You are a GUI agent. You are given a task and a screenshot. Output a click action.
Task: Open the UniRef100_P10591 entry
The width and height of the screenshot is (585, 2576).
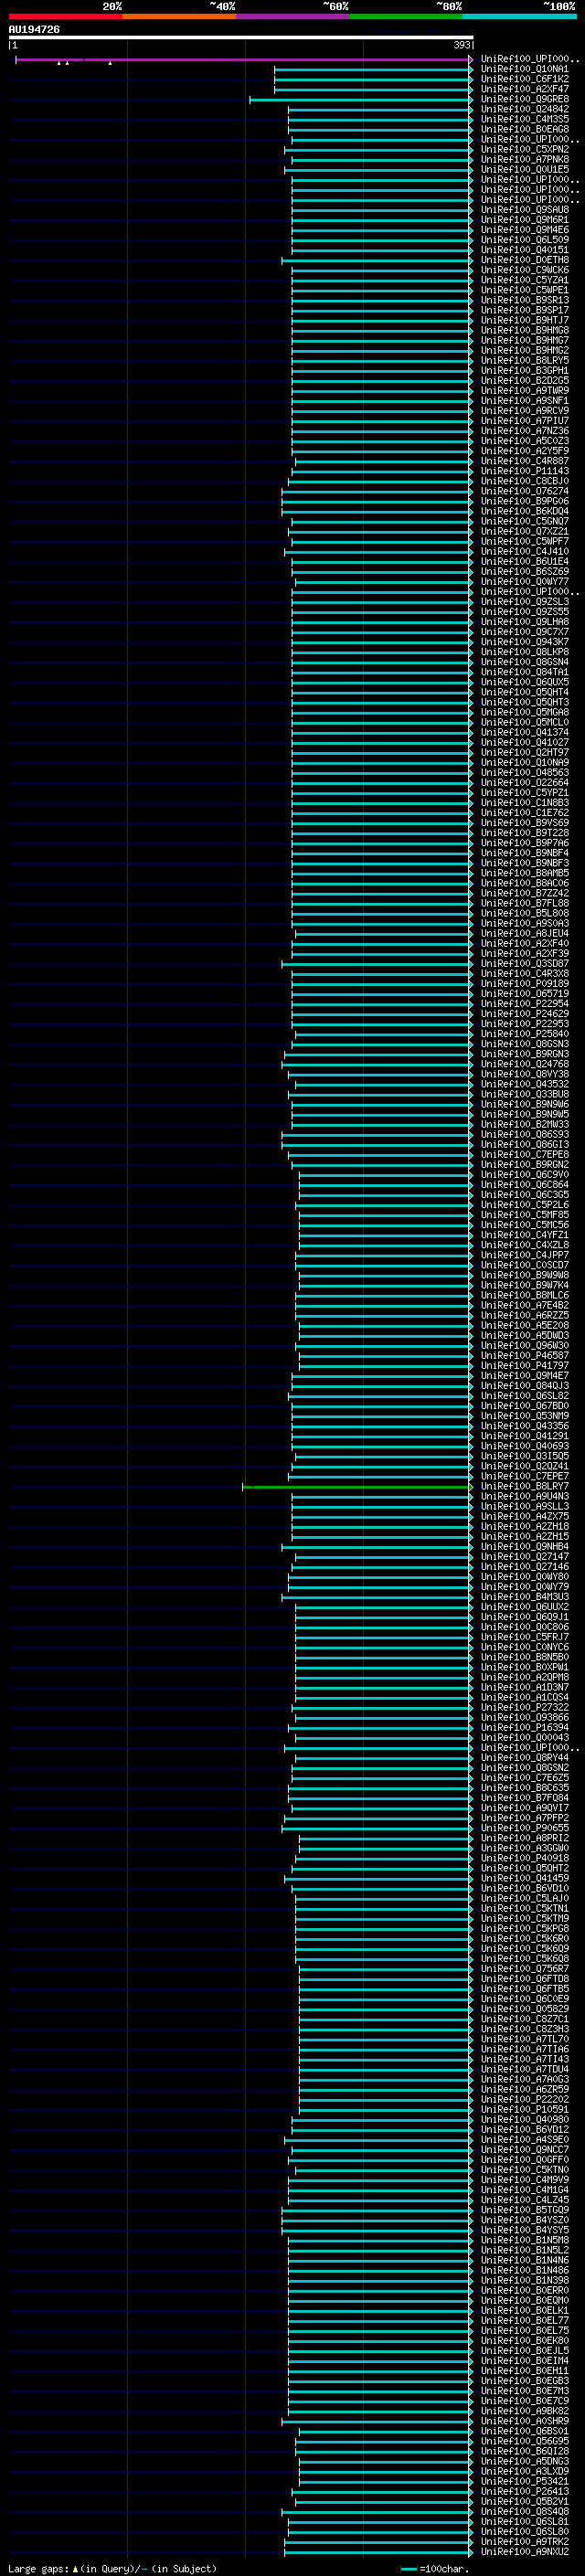525,2110
